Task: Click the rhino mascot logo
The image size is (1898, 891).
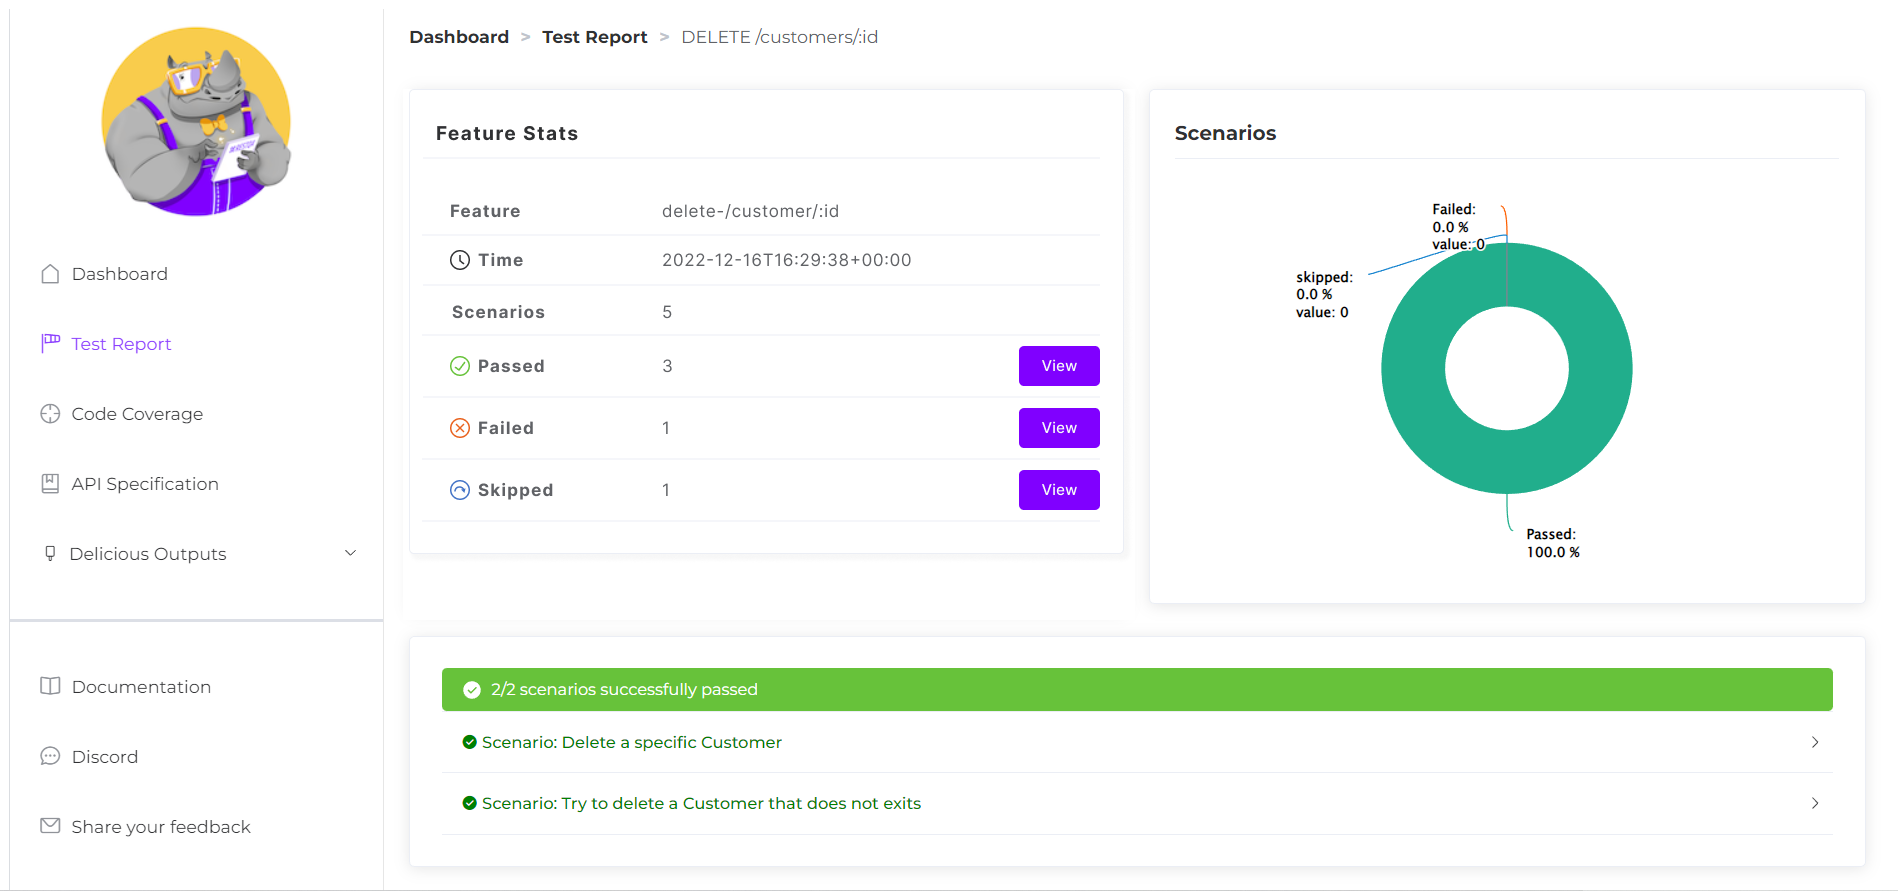Action: [x=196, y=121]
